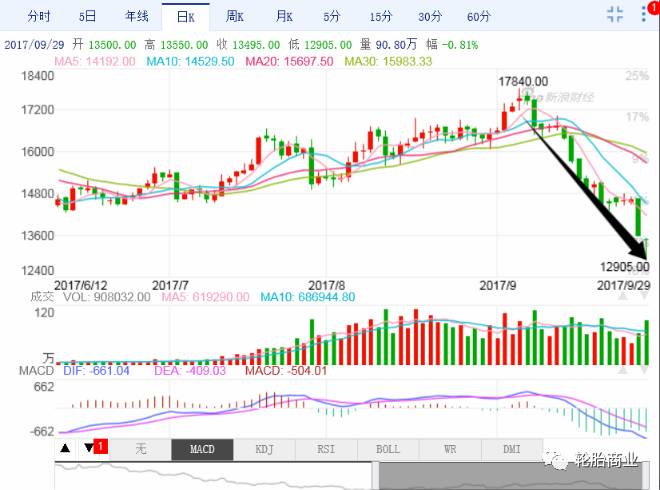Show the 30分 thirty-minute chart
The height and width of the screenshot is (490, 660).
coord(430,16)
